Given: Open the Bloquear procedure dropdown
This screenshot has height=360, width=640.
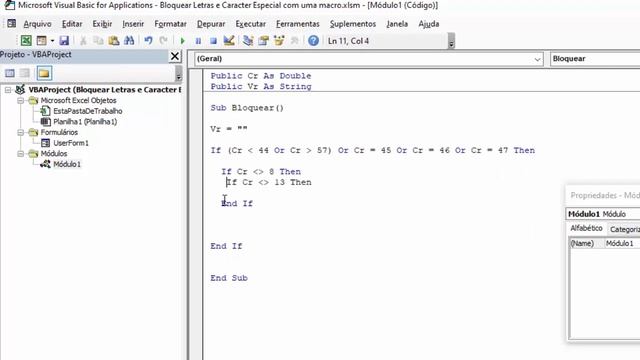Looking at the screenshot, I should click(595, 59).
